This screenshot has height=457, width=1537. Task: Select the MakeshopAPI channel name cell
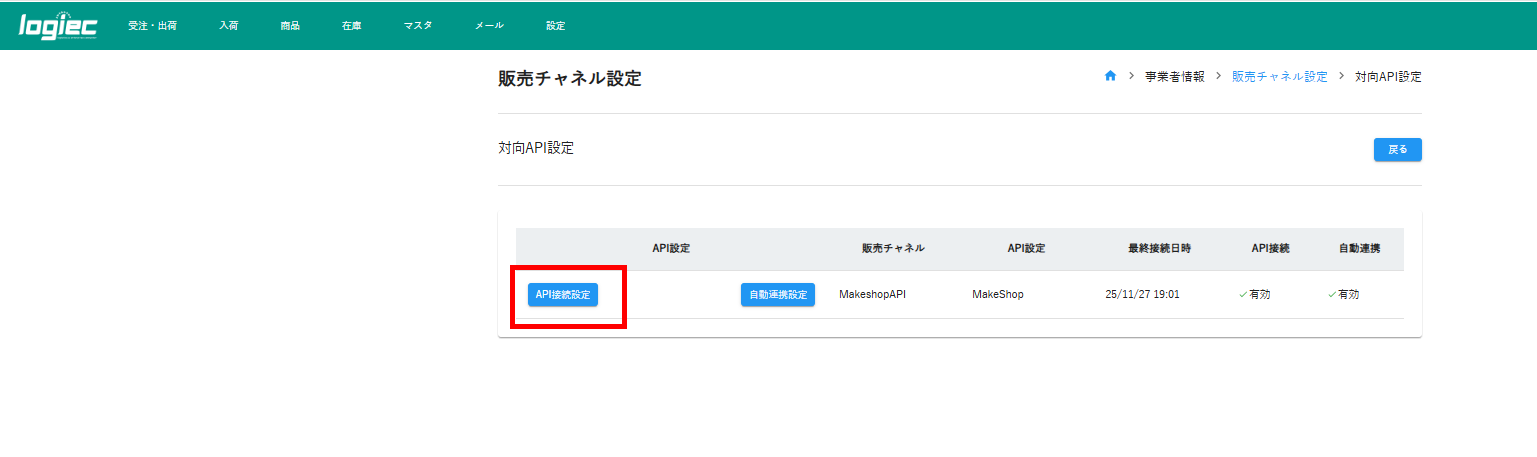click(872, 295)
